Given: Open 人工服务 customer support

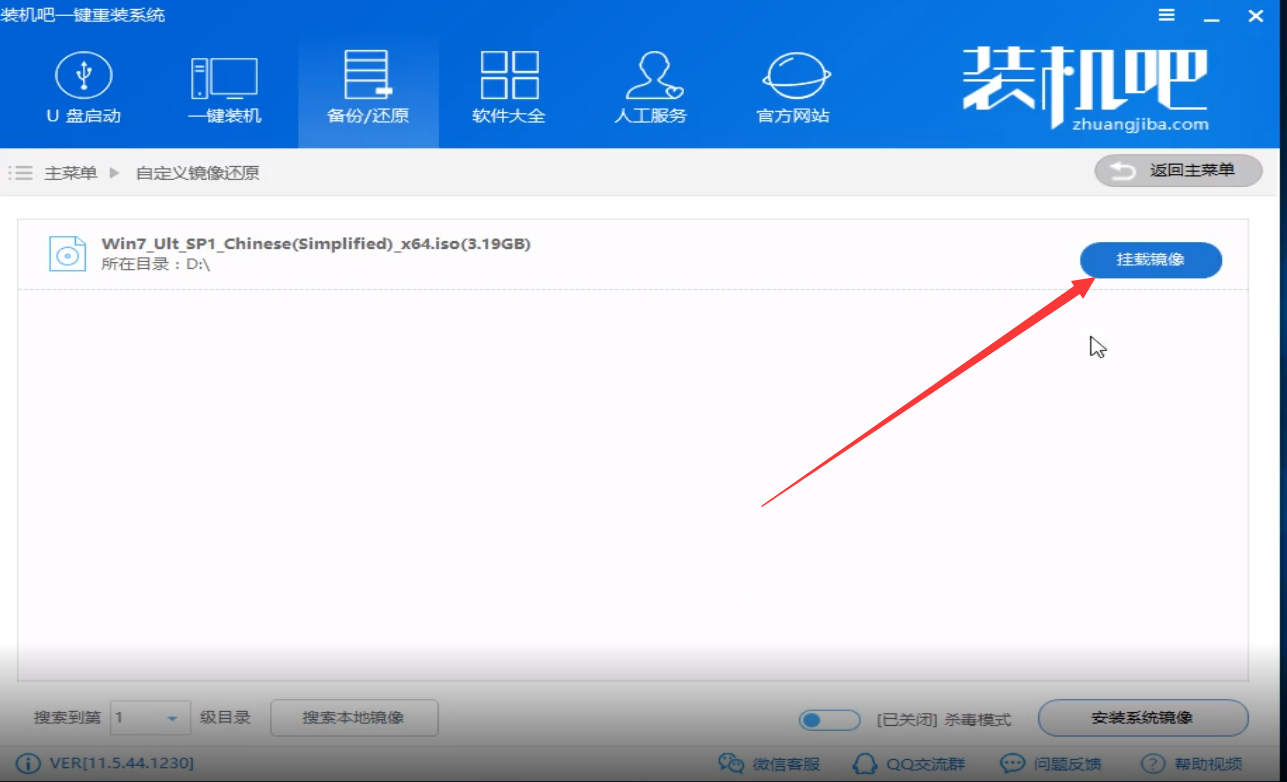Looking at the screenshot, I should pos(651,88).
